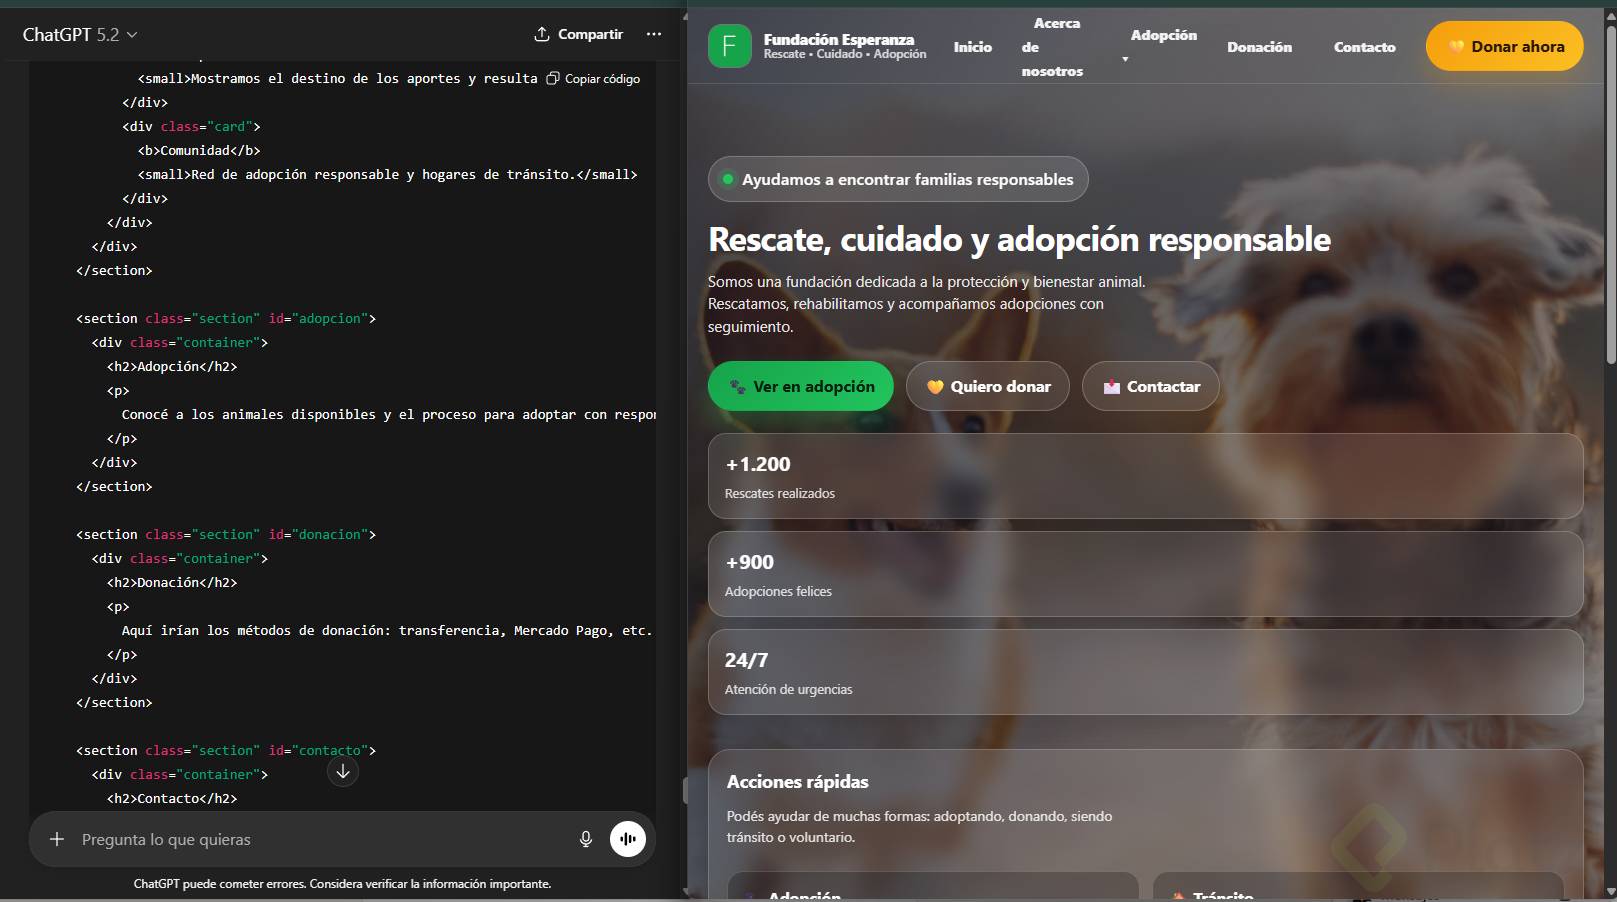The image size is (1617, 902).
Task: Focus the "Pregunta lo que quieras" input
Action: point(320,839)
